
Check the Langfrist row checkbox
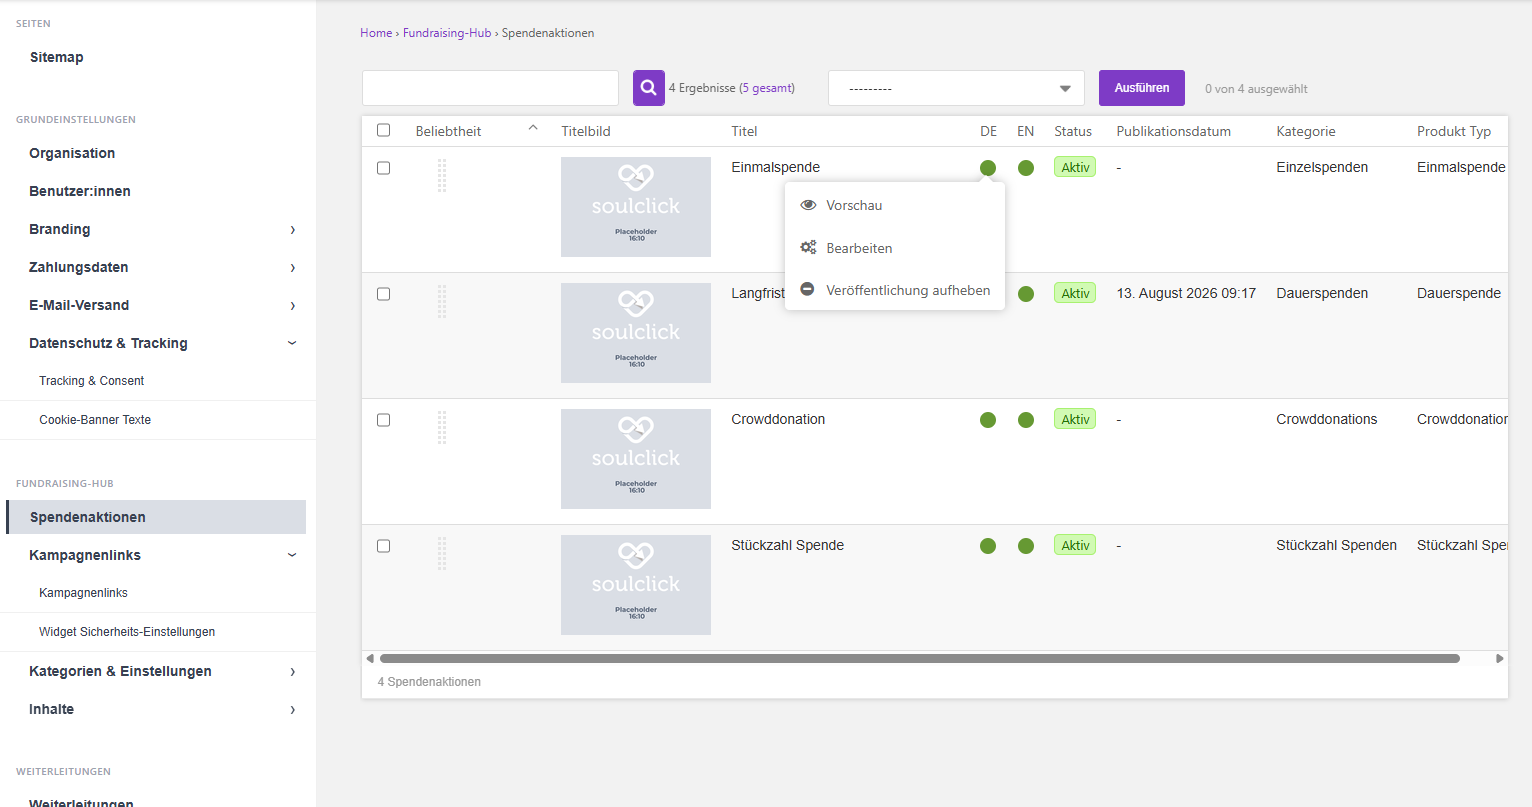(383, 294)
